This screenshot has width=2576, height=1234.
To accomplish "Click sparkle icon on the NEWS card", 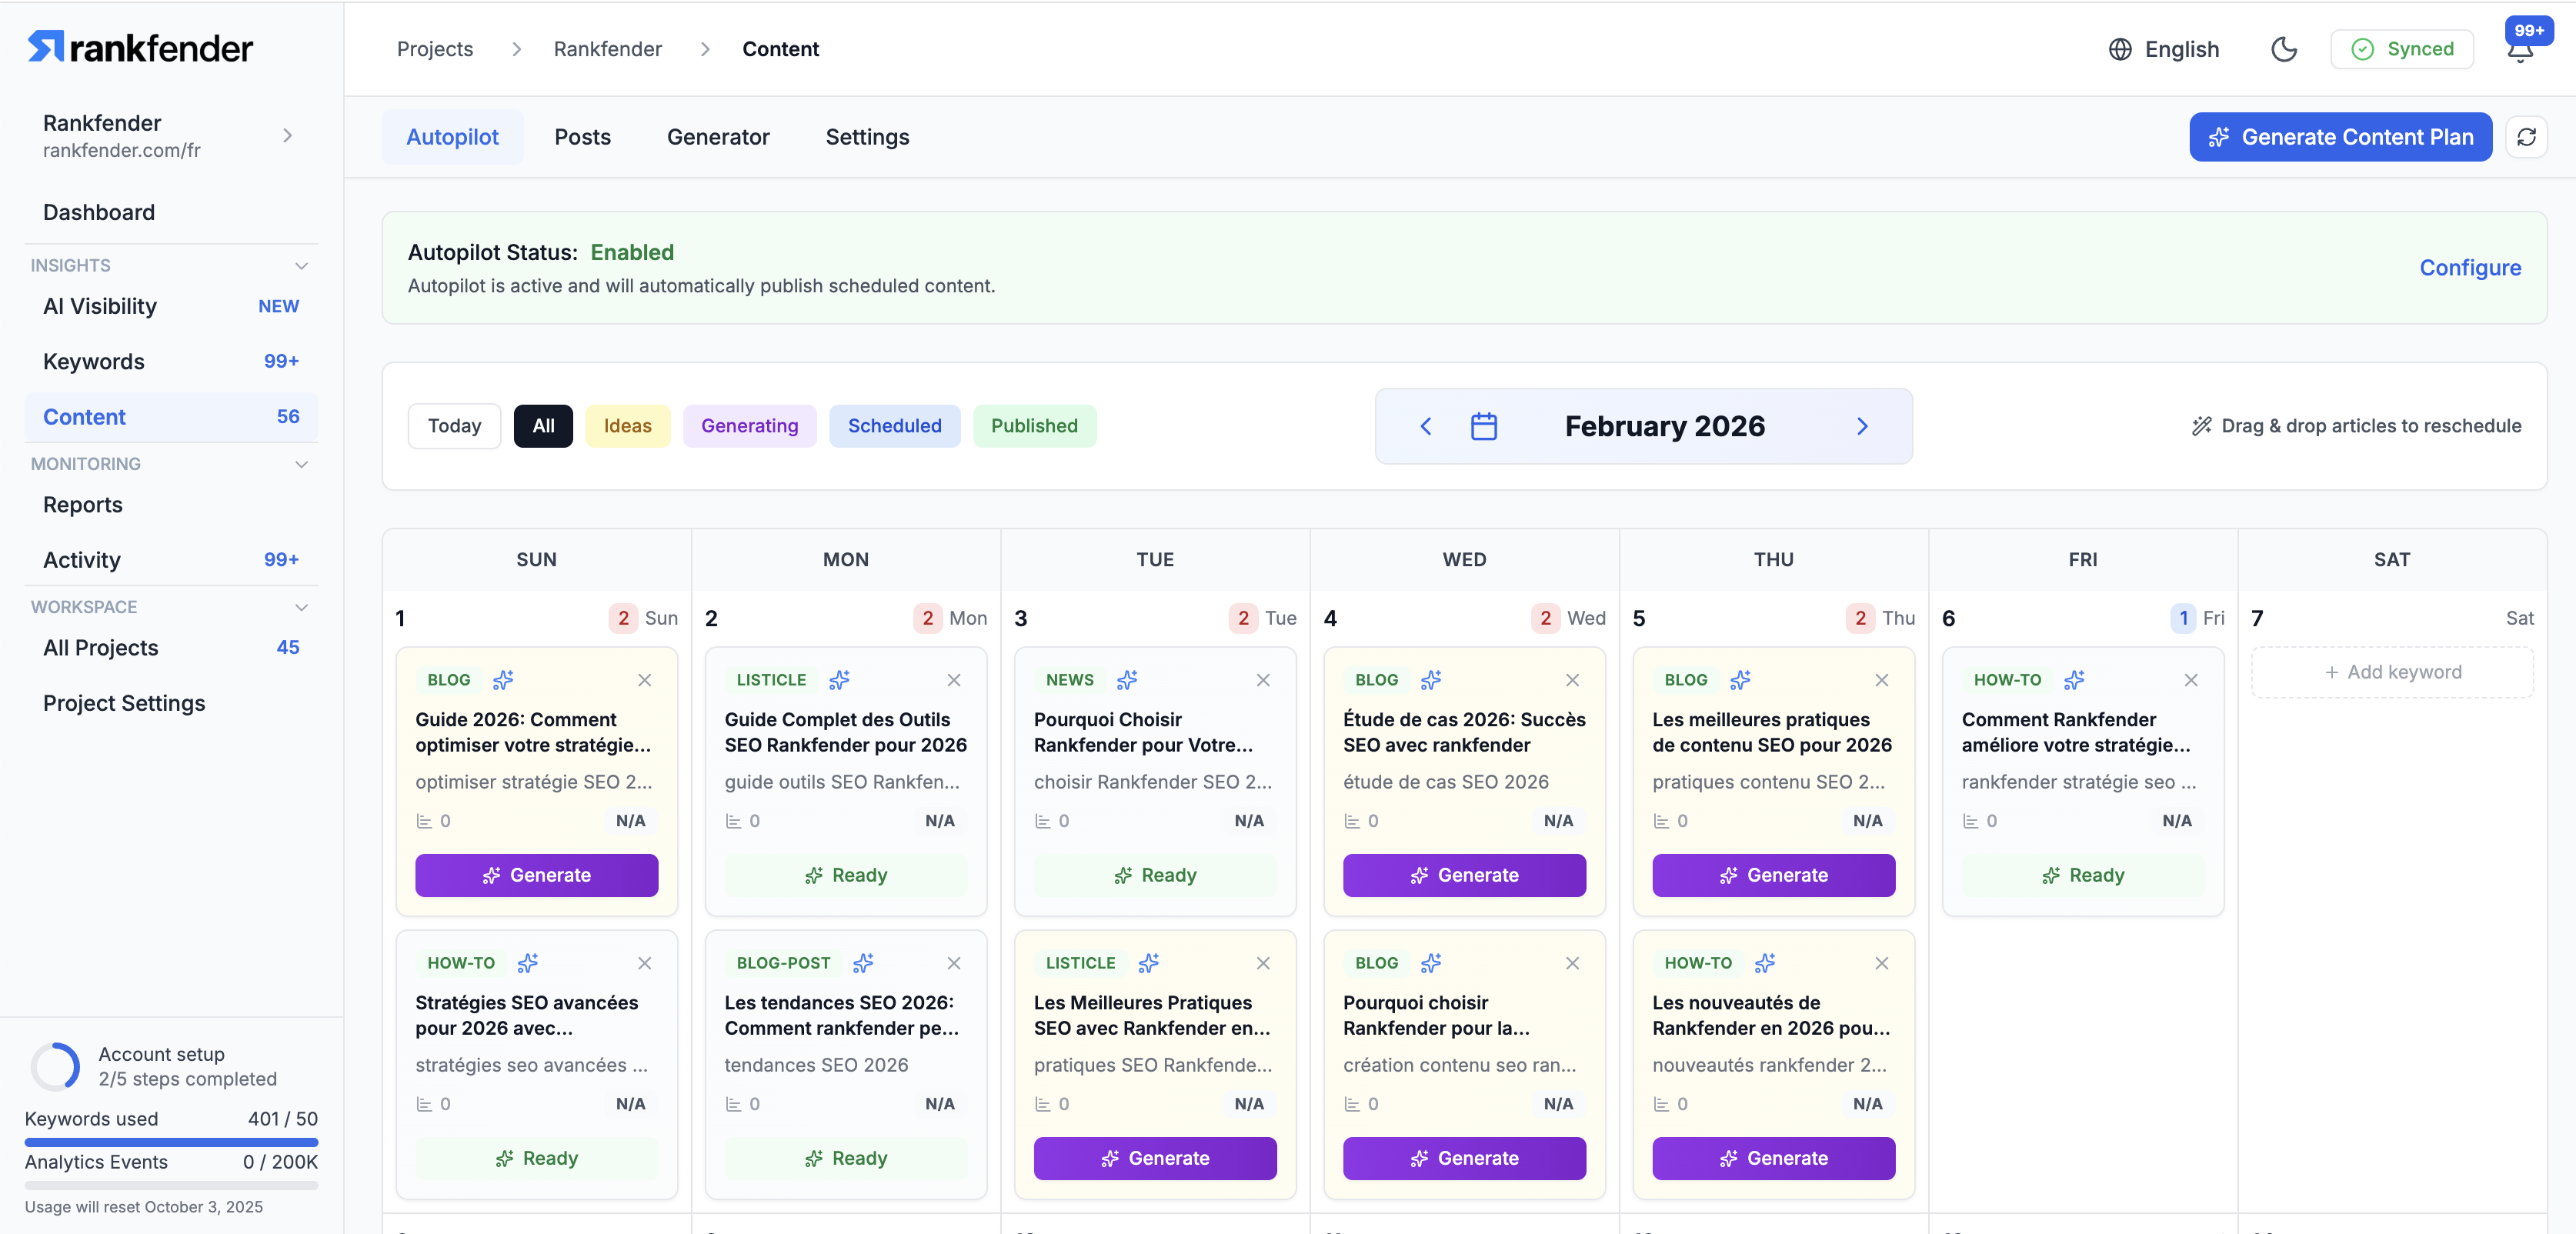I will (x=1127, y=680).
